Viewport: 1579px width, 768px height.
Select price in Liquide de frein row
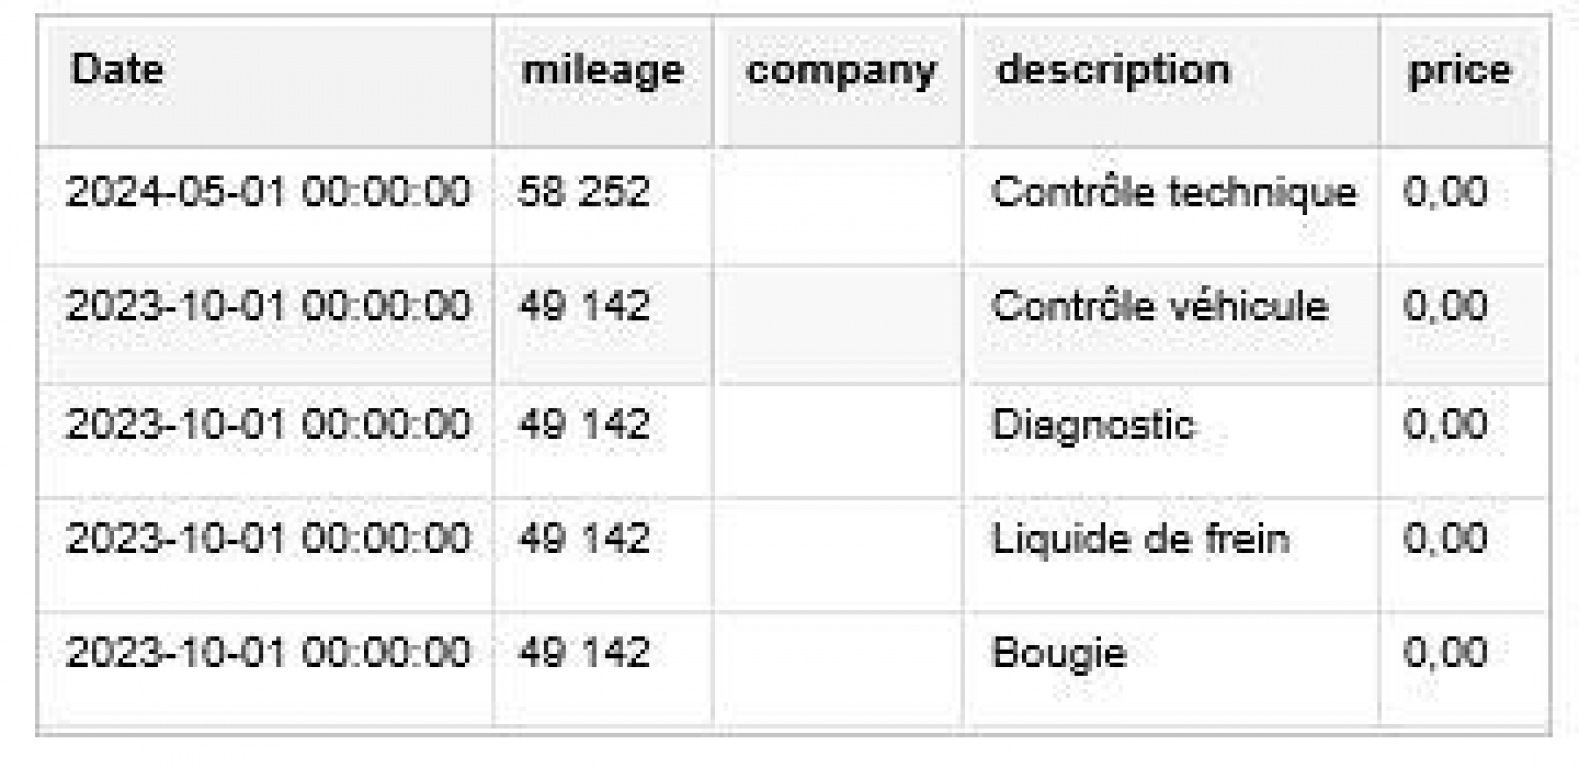point(1445,540)
